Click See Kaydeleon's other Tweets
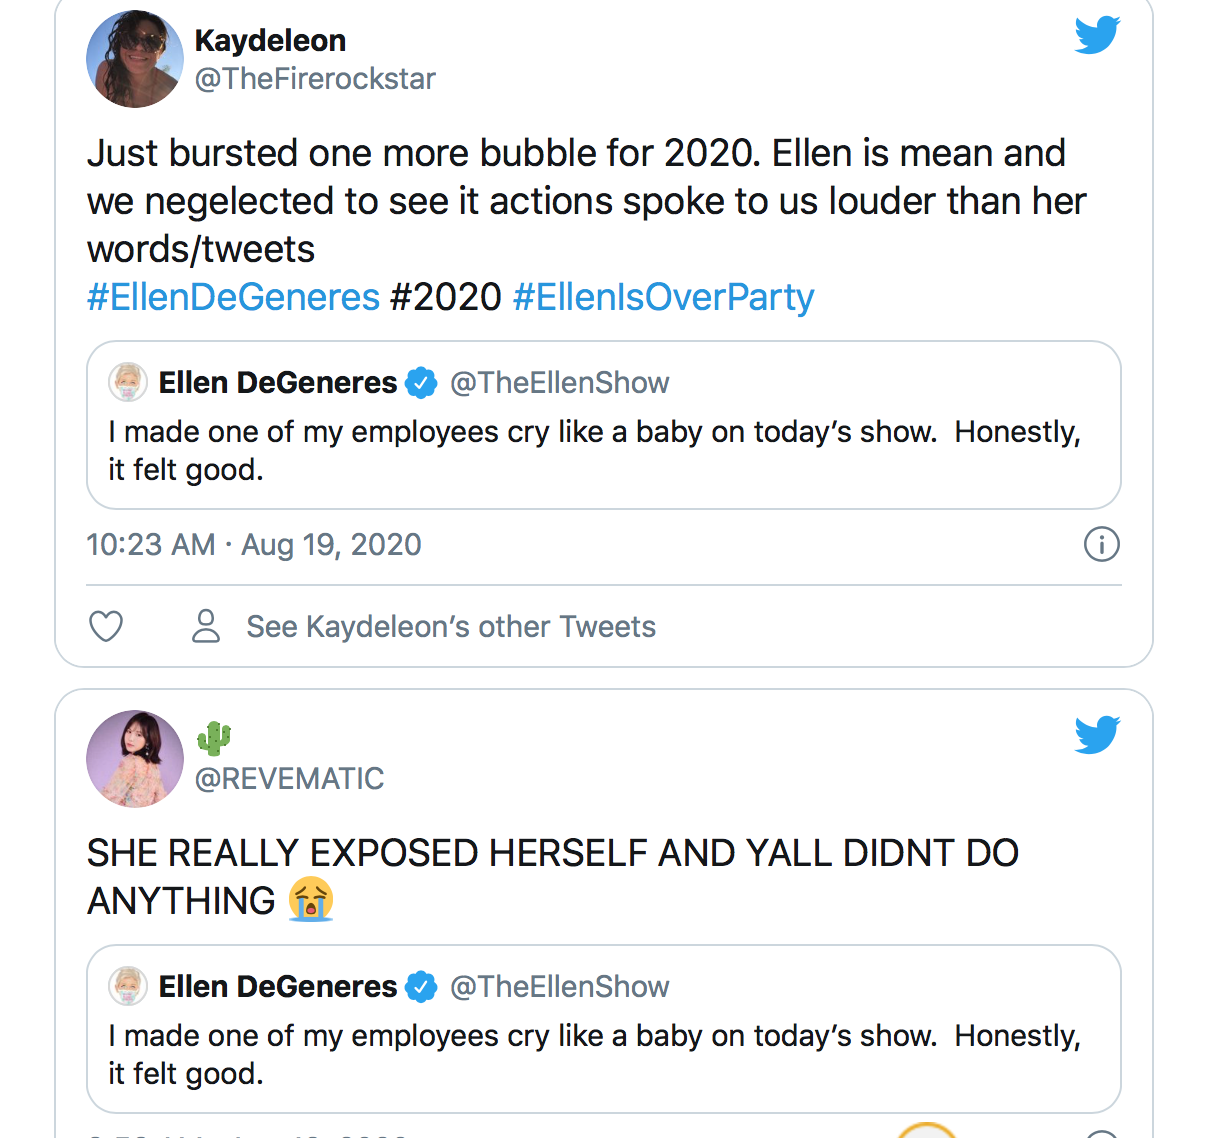This screenshot has width=1224, height=1138. pos(451,627)
